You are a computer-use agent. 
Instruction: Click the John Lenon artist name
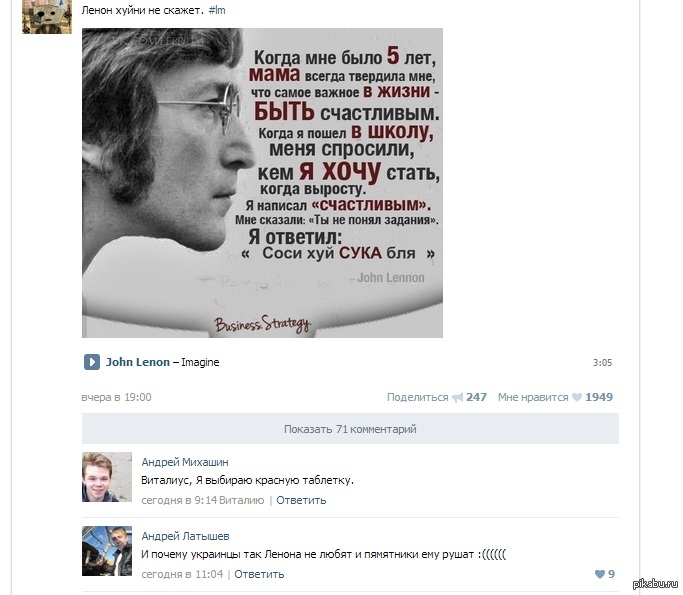[x=138, y=362]
